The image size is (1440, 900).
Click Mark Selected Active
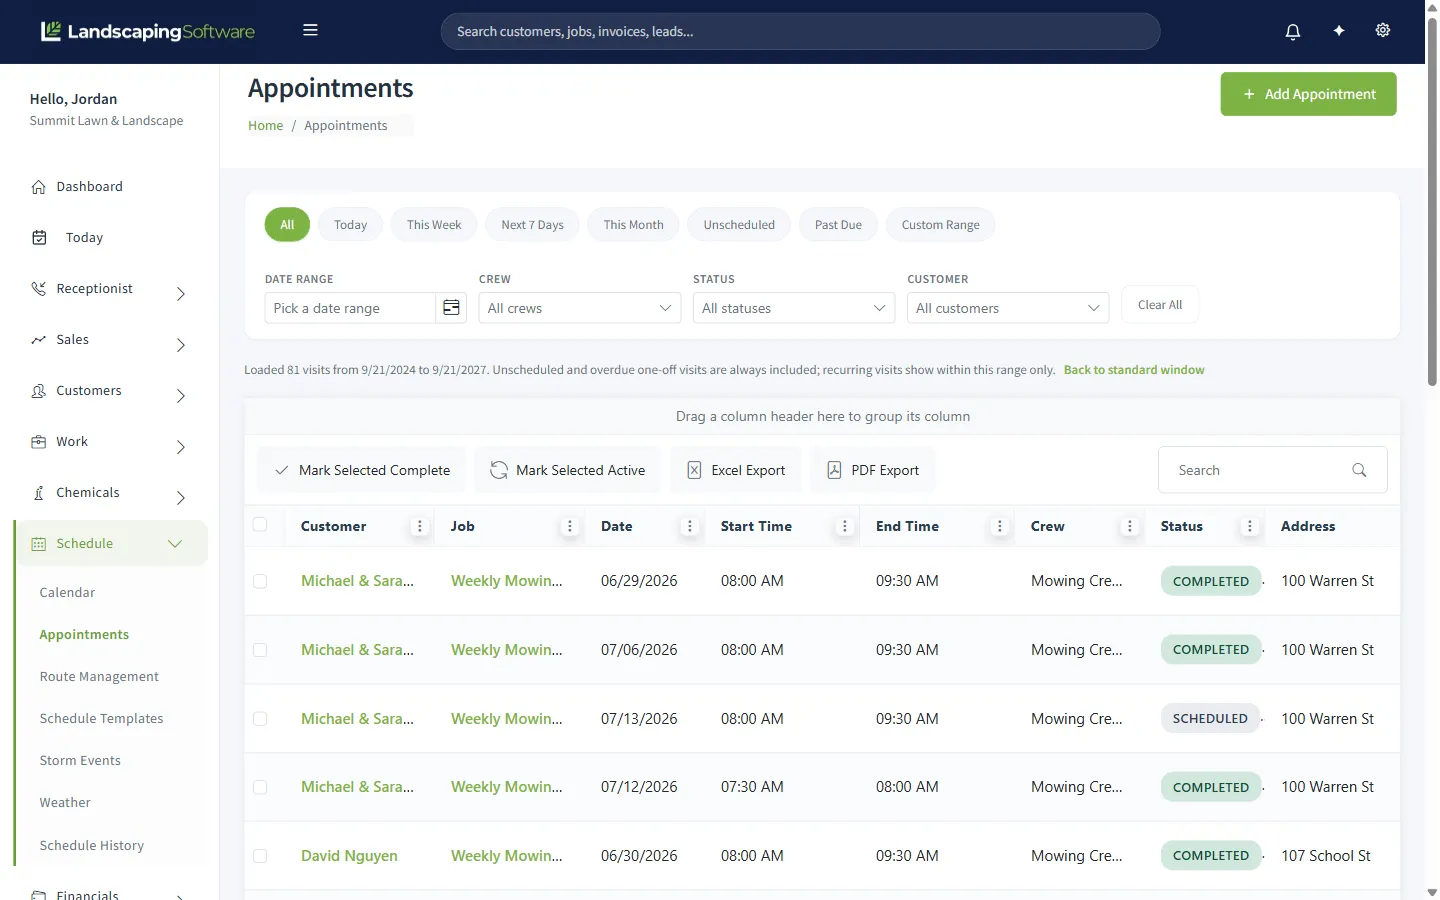click(x=568, y=470)
